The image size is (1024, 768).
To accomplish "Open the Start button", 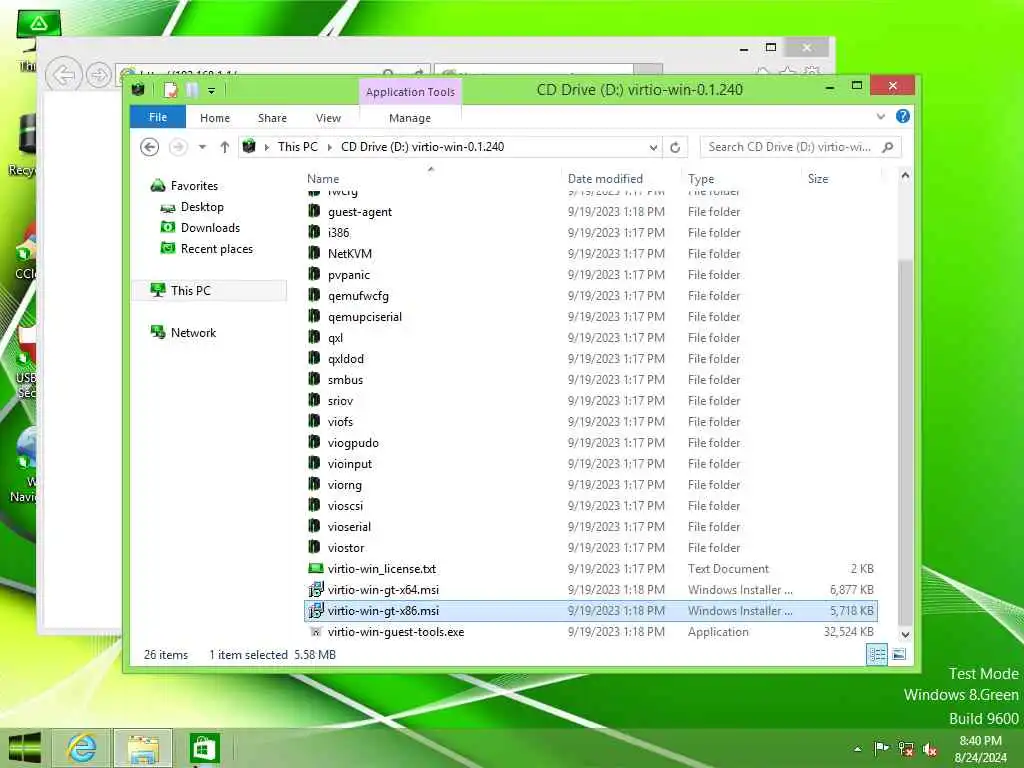I will coord(25,748).
